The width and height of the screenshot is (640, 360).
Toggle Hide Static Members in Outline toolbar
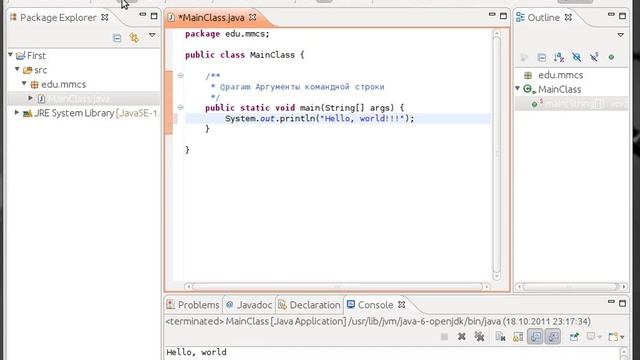click(x=594, y=58)
